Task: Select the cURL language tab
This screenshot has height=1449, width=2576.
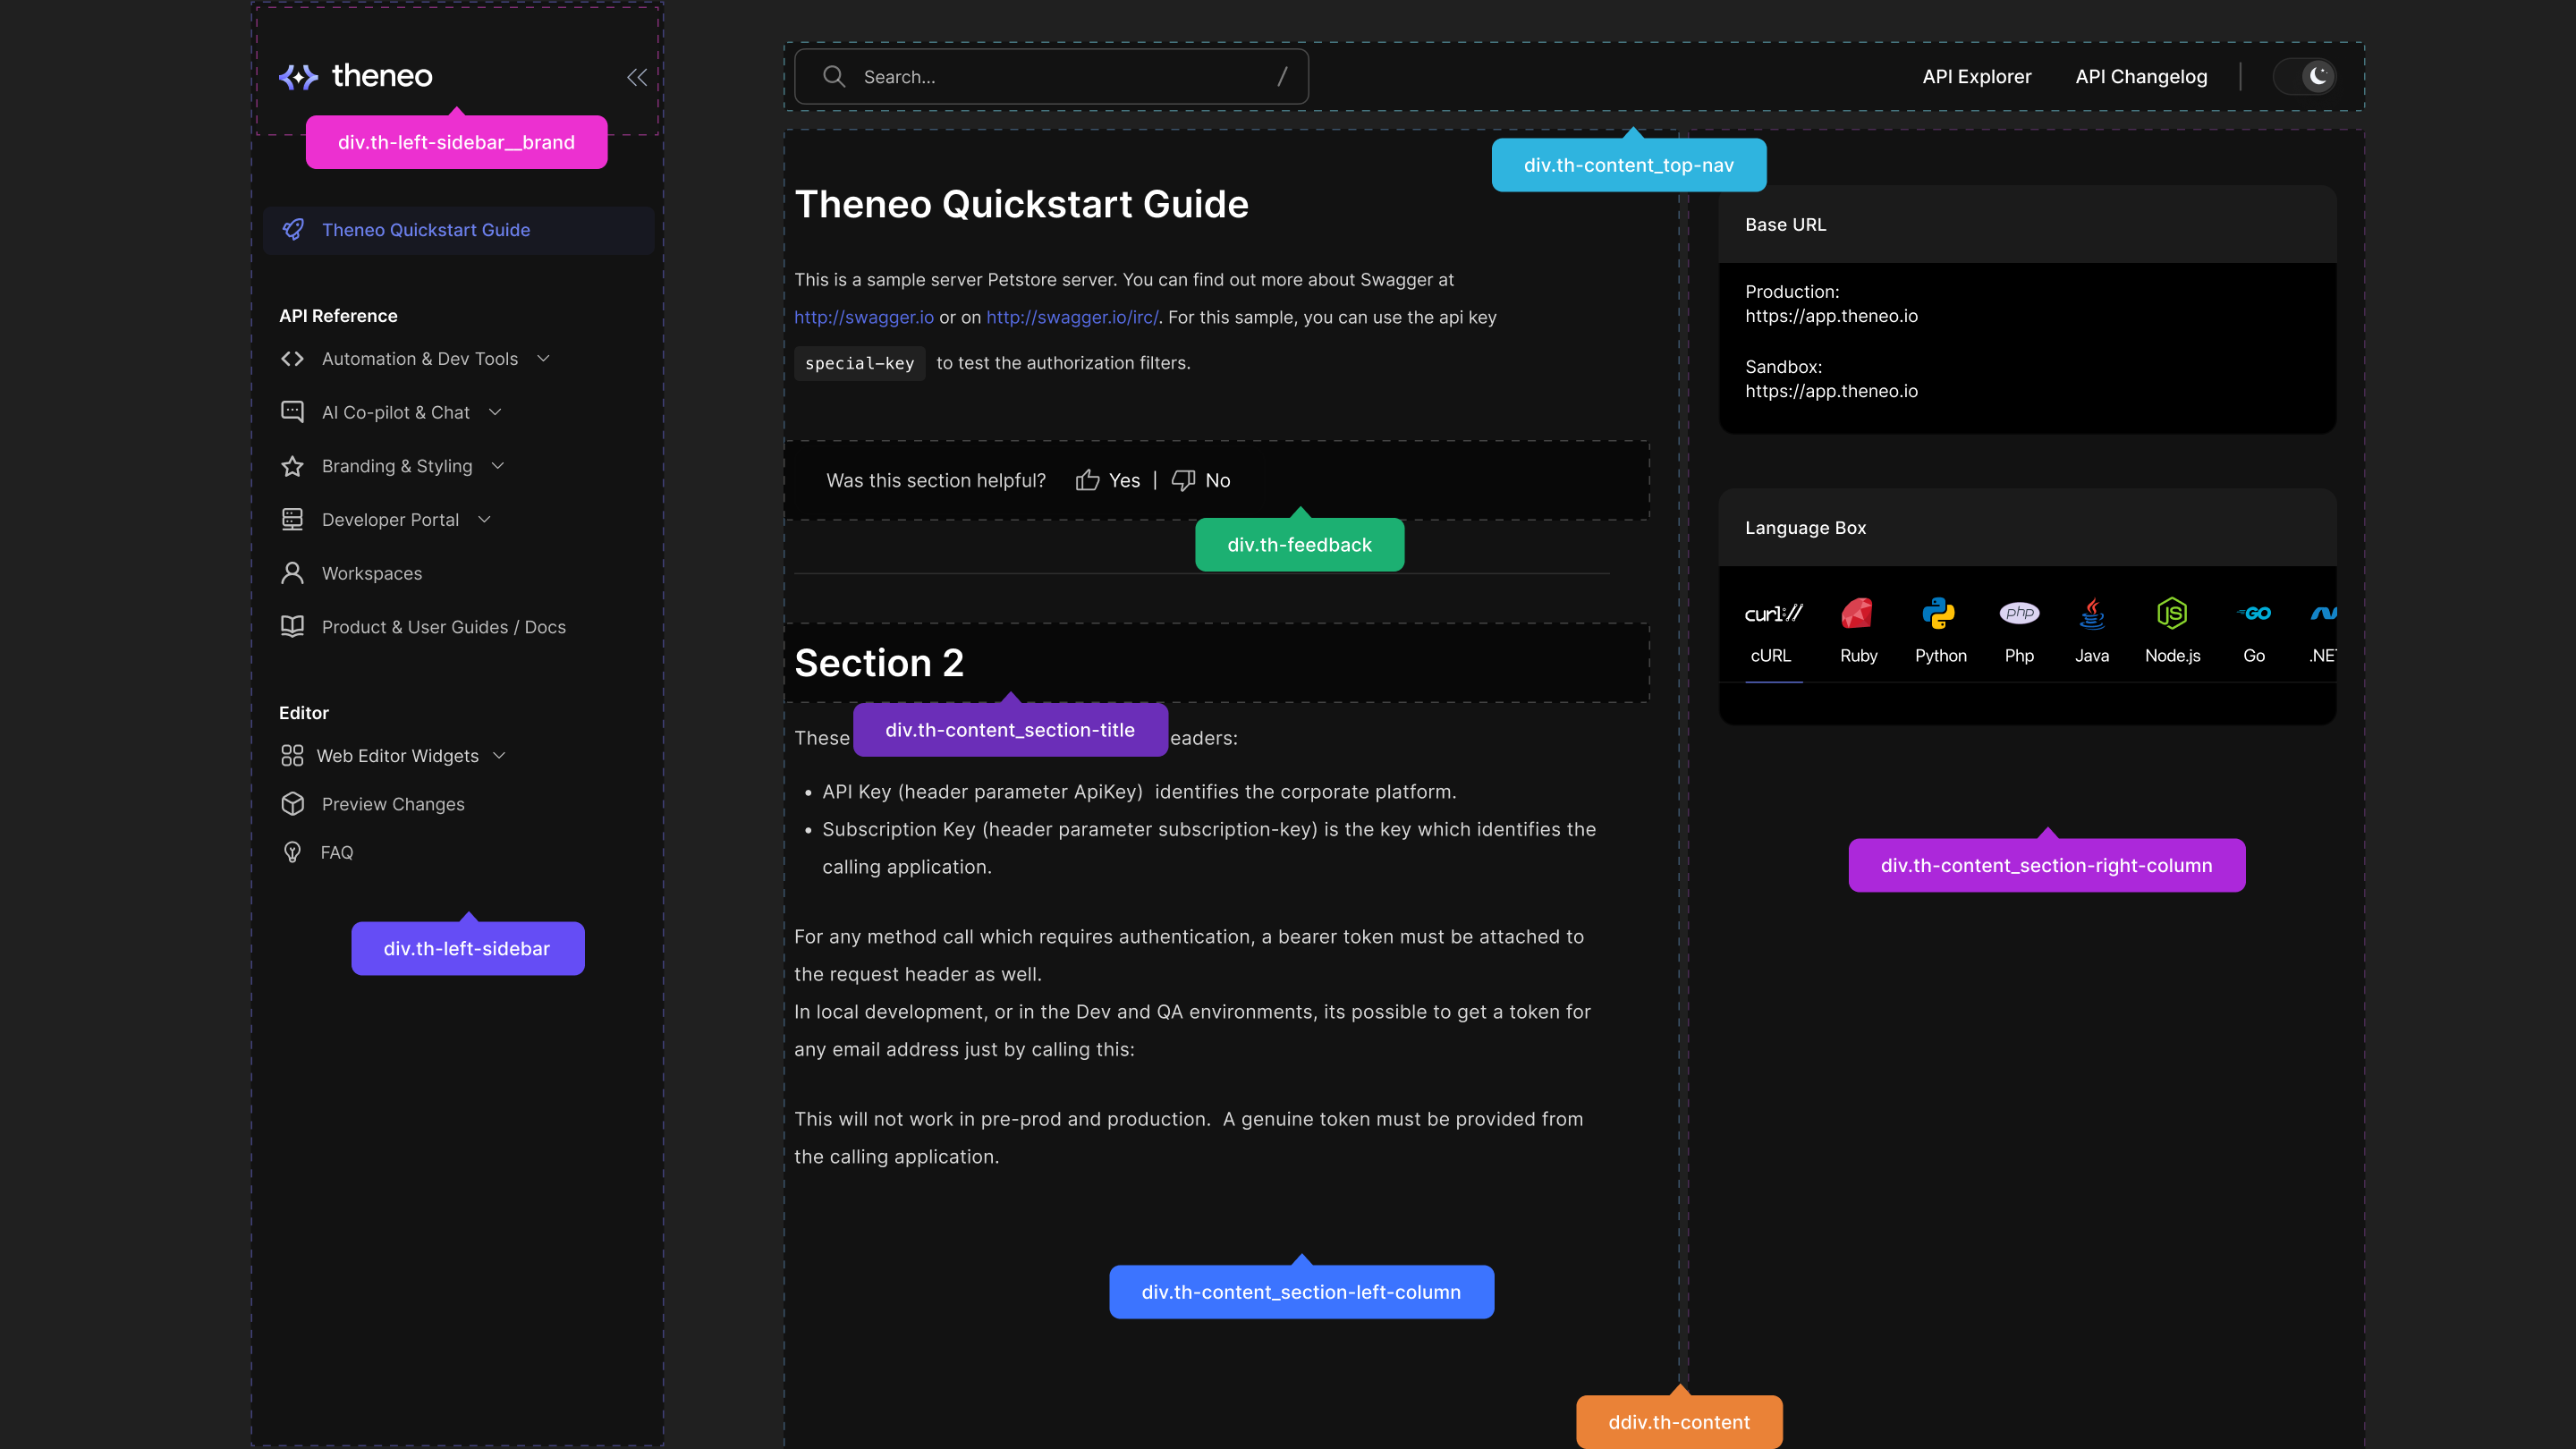Action: pyautogui.click(x=1771, y=630)
